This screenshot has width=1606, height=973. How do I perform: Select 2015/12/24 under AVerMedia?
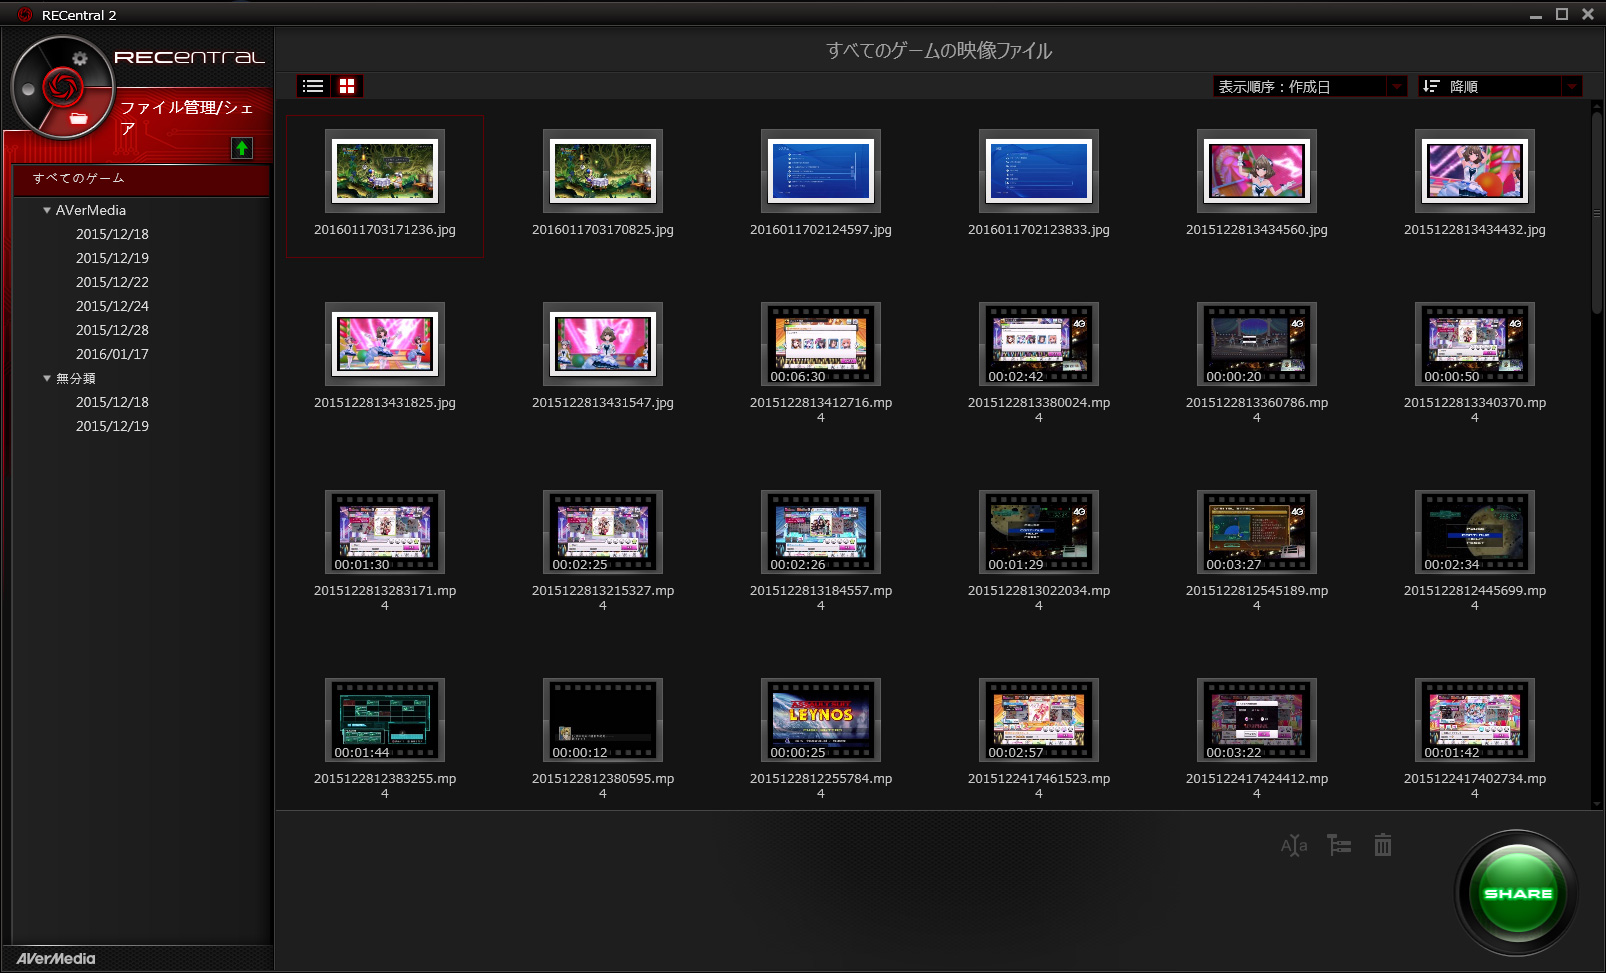click(x=112, y=306)
